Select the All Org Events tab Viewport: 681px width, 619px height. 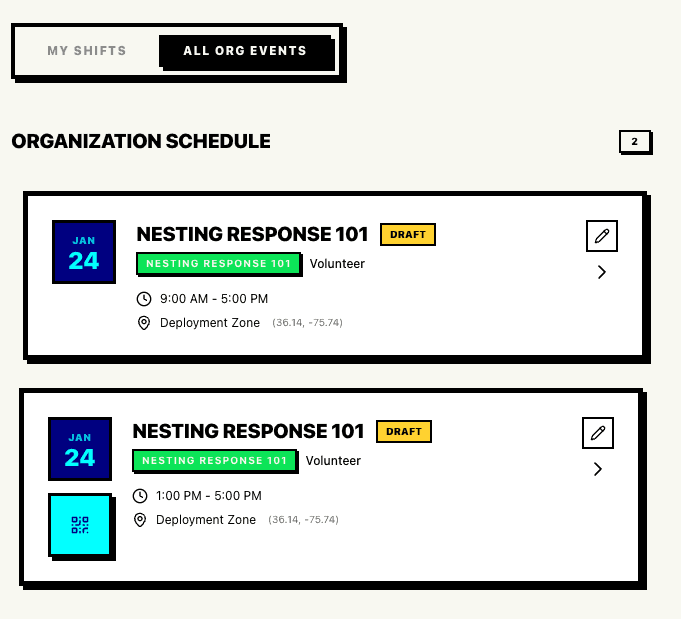coord(245,51)
